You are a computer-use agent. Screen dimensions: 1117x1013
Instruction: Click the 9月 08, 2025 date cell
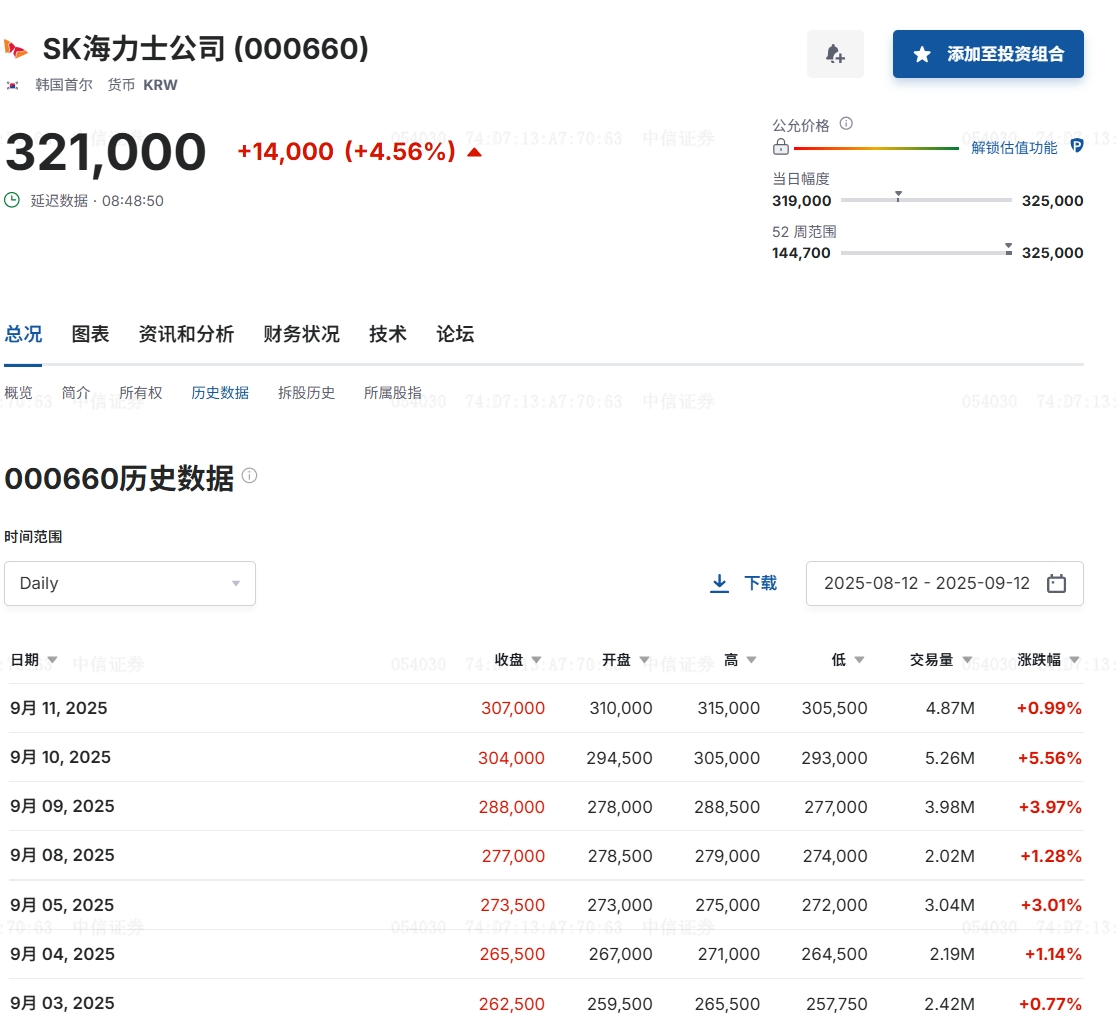(x=62, y=856)
